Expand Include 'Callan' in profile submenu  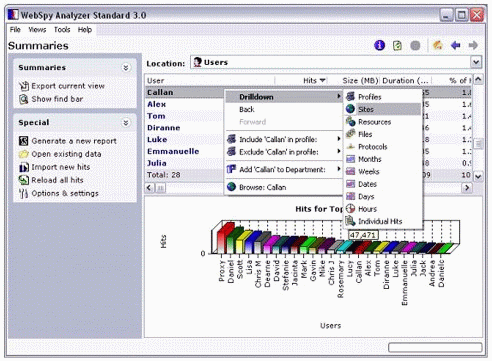pos(284,139)
